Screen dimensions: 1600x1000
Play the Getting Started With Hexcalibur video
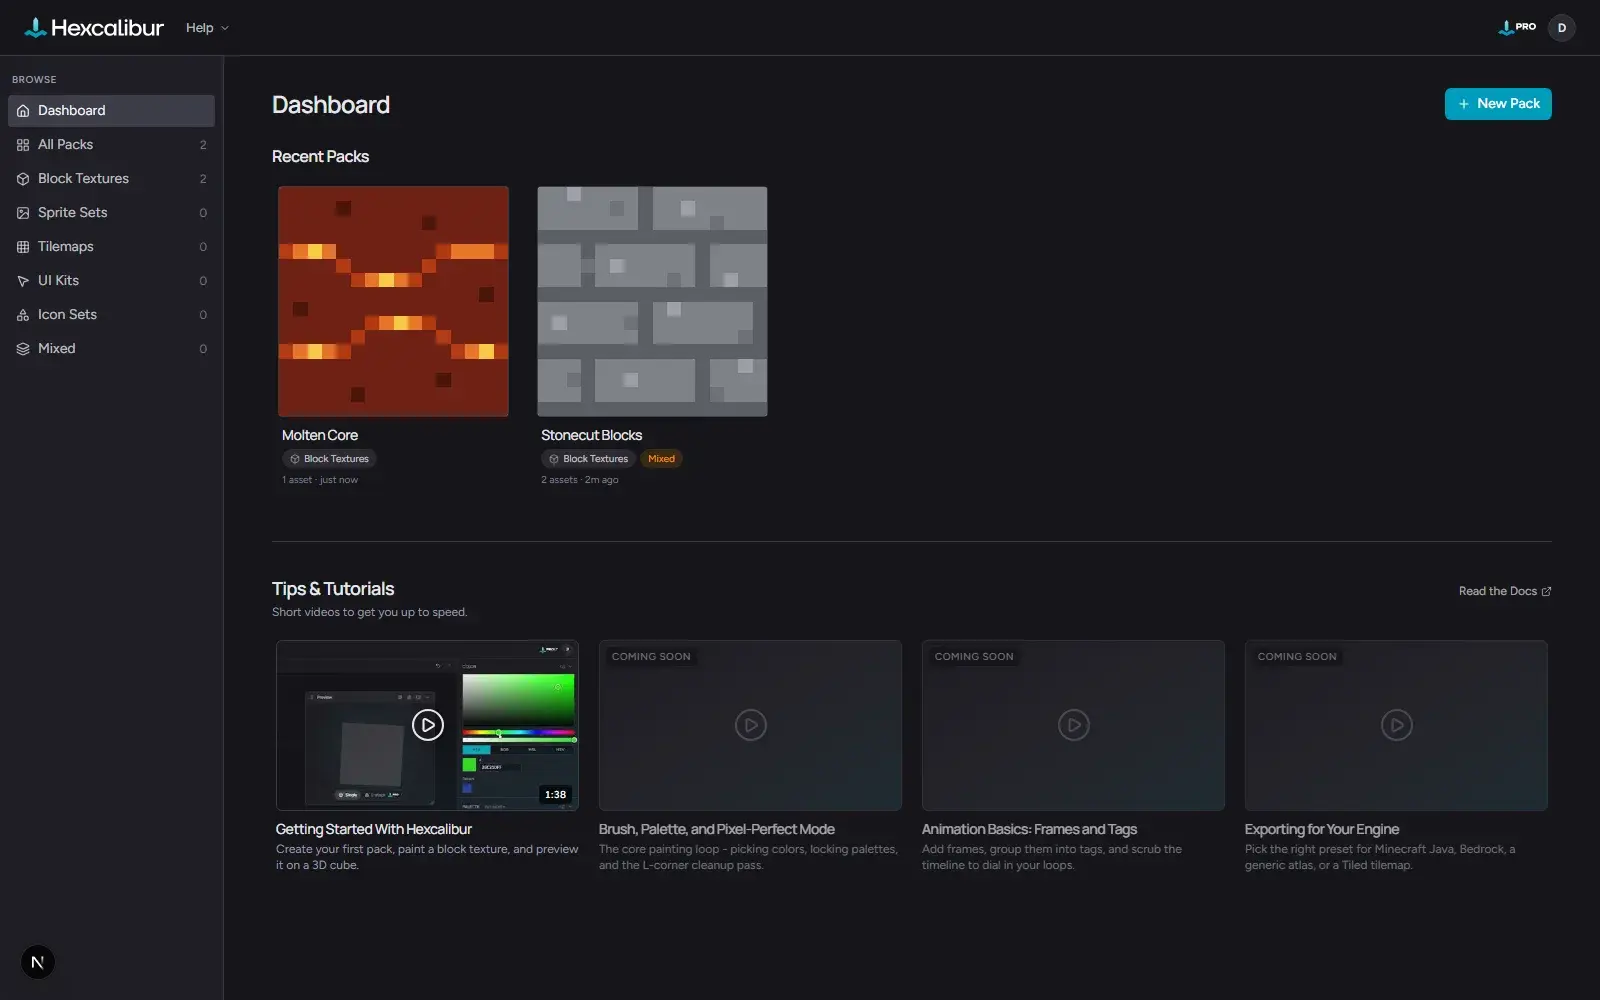[x=427, y=725]
